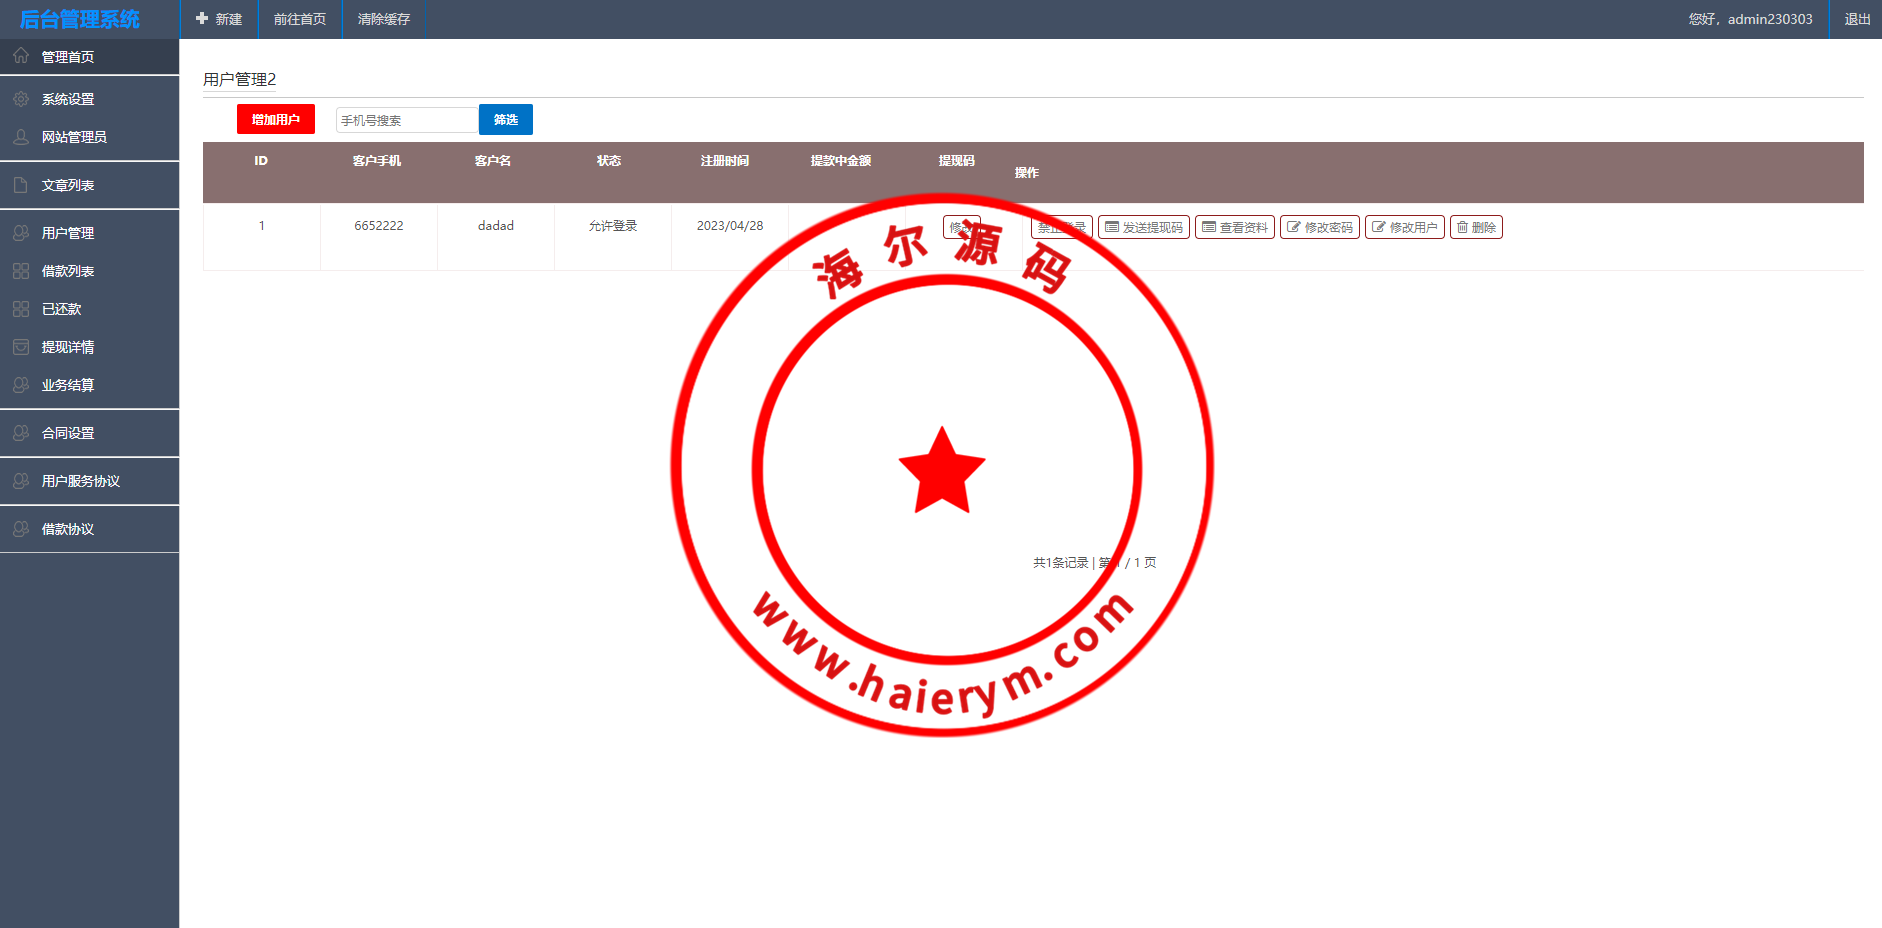Viewport: 1882px width, 928px height.
Task: Click 清除缓存 in the top bar
Action: 384,19
